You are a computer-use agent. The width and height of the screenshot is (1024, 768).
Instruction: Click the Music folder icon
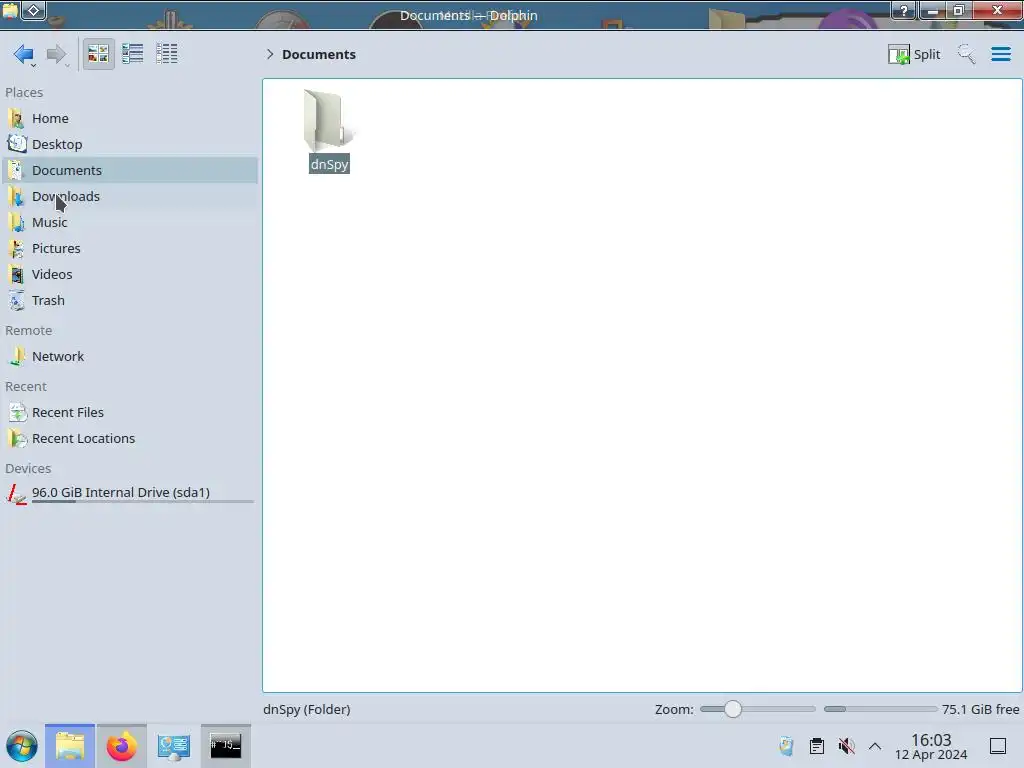16,223
